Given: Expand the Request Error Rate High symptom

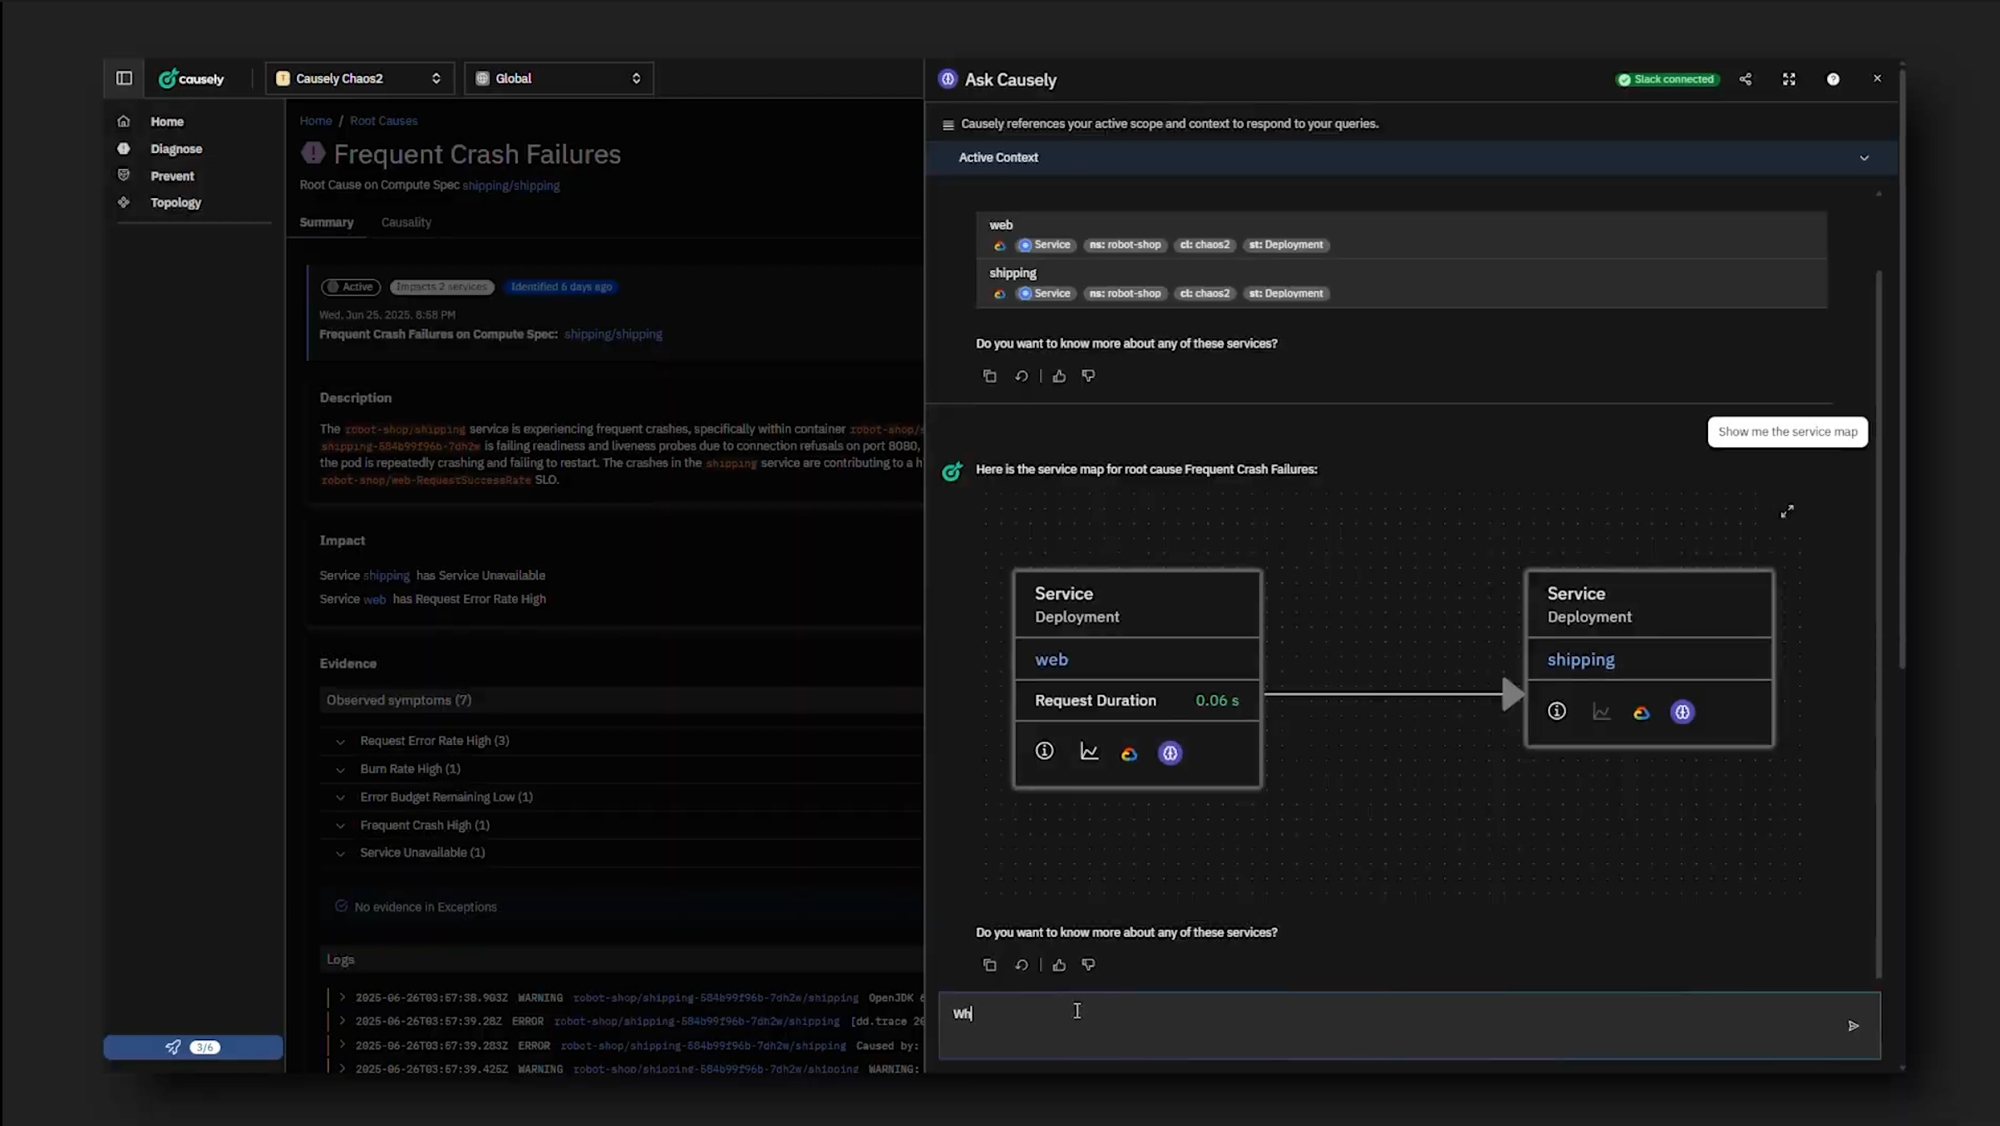Looking at the screenshot, I should point(341,741).
